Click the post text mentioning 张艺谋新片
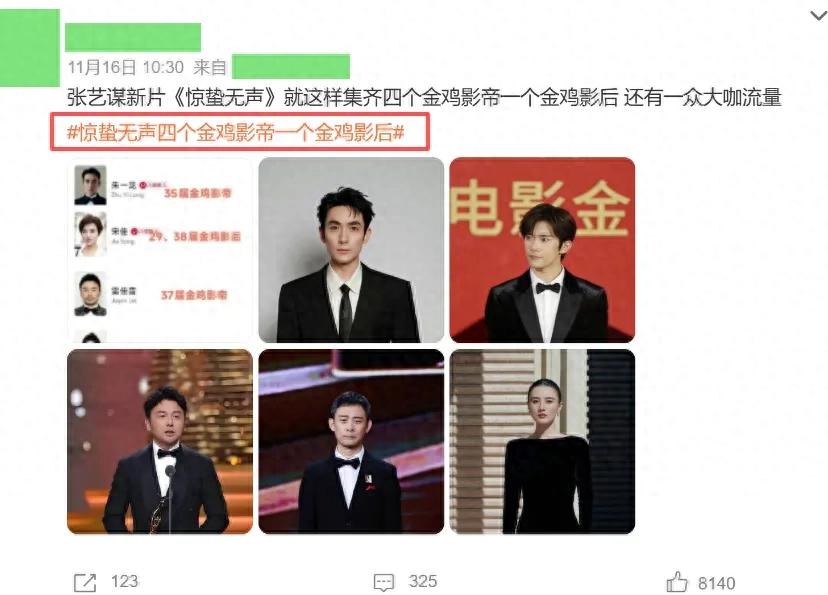Viewport: 828px width, 595px height. pos(424,98)
